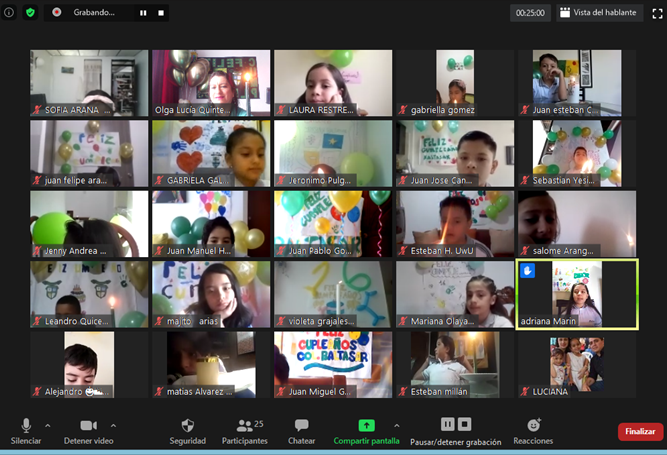Enter full screen mode via top-right icon
667x455 pixels.
click(656, 13)
